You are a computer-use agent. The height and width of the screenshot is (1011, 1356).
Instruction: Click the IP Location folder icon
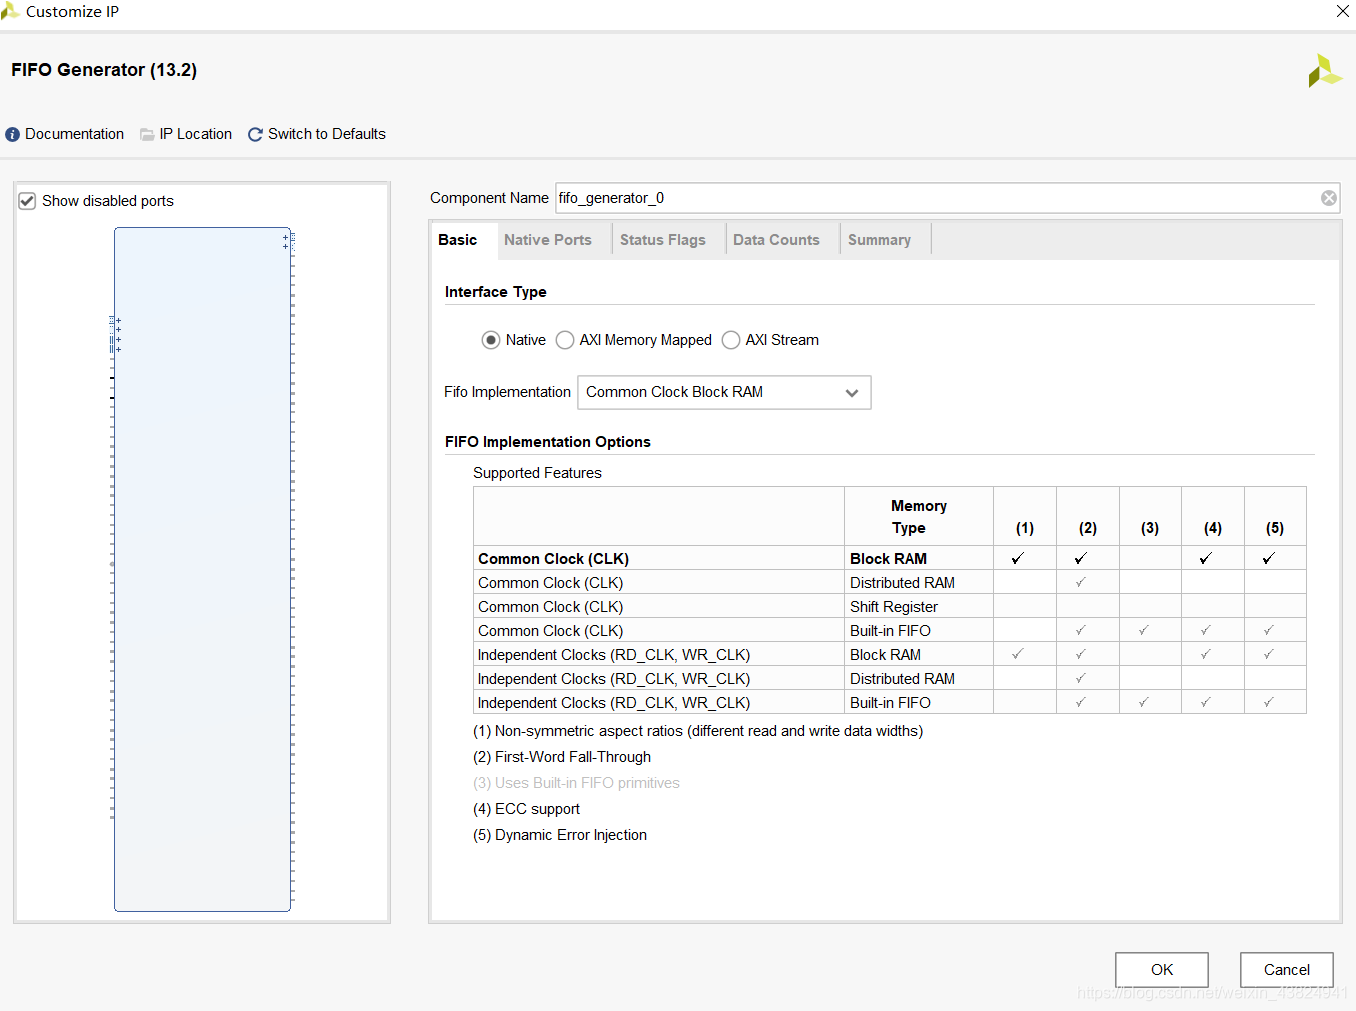click(147, 135)
